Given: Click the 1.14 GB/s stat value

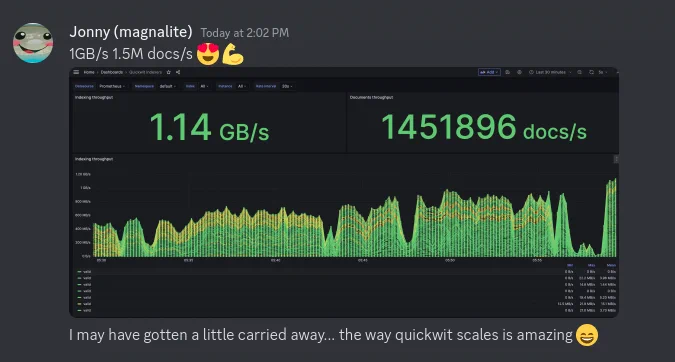Looking at the screenshot, I should coord(209,127).
